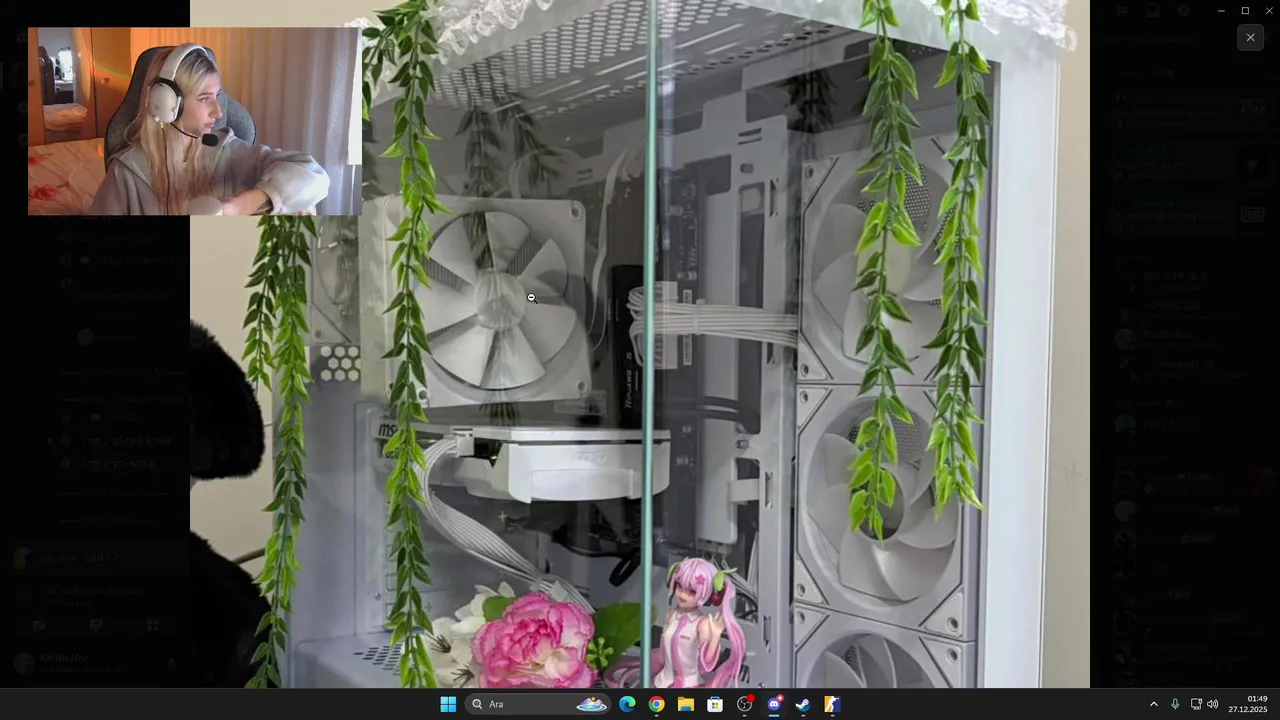Click the microphone tray icon

click(1175, 704)
